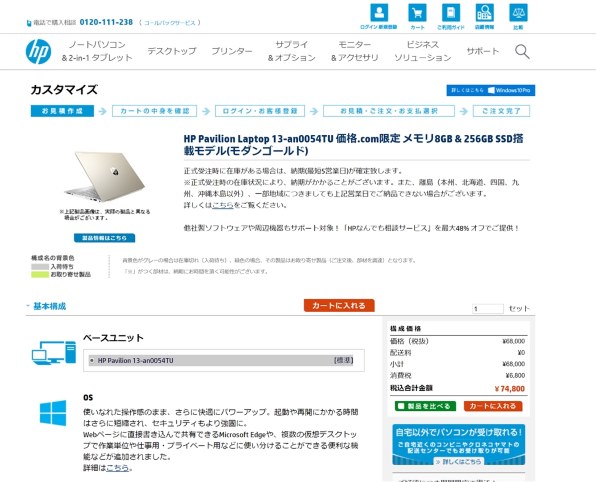Click the quantity set input field
Screen dimensions: 596x482
coord(488,309)
